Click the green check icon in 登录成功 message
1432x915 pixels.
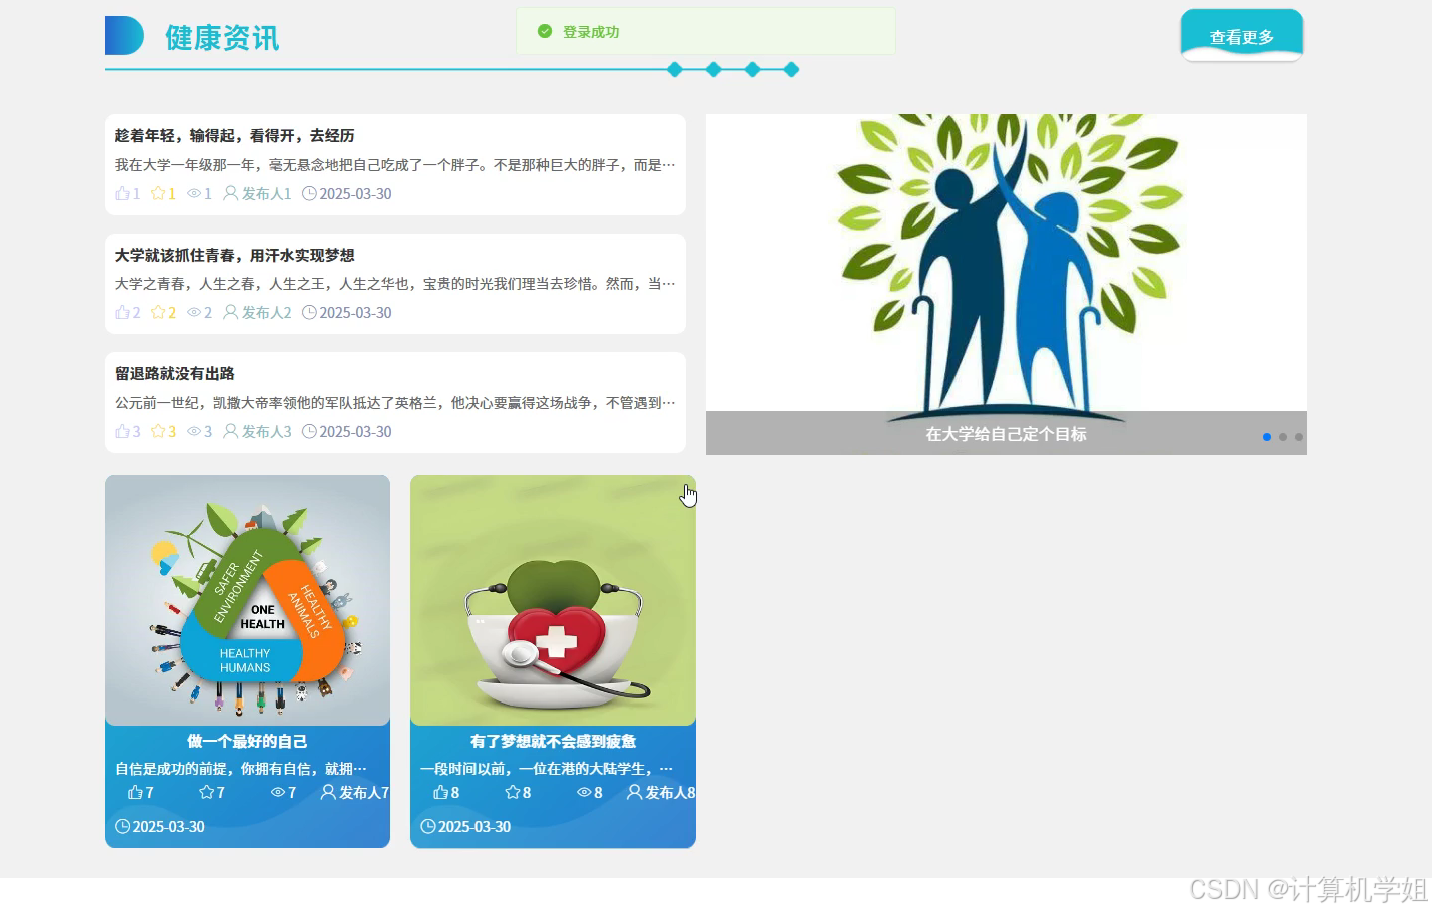545,31
